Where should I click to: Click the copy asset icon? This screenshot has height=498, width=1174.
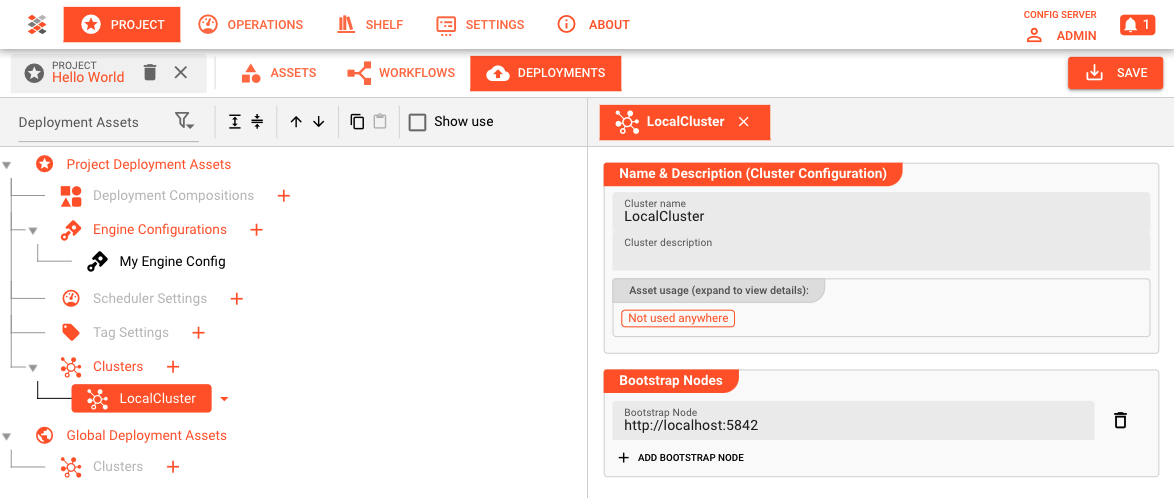tap(357, 121)
